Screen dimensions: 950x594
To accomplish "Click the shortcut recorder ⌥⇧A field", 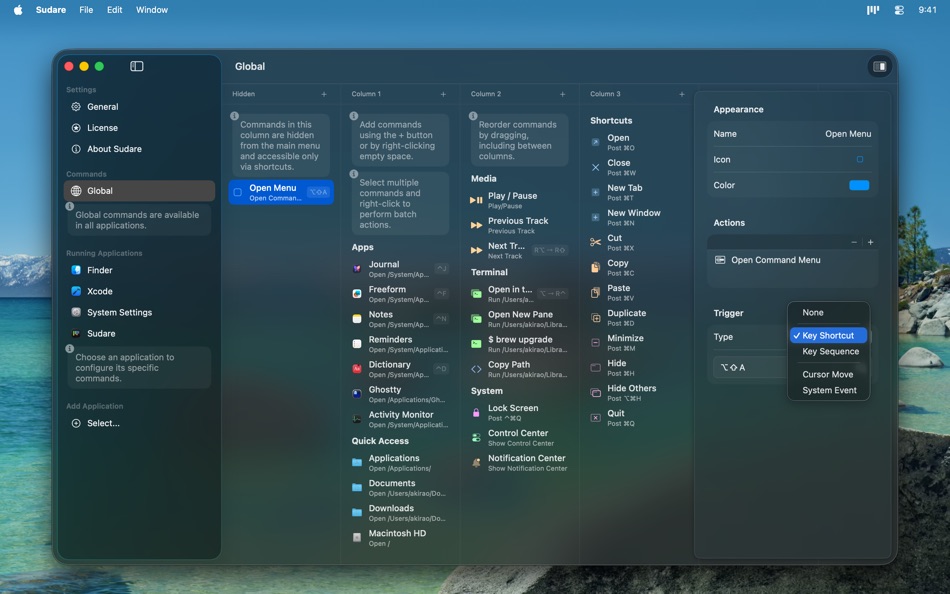I will (x=751, y=367).
